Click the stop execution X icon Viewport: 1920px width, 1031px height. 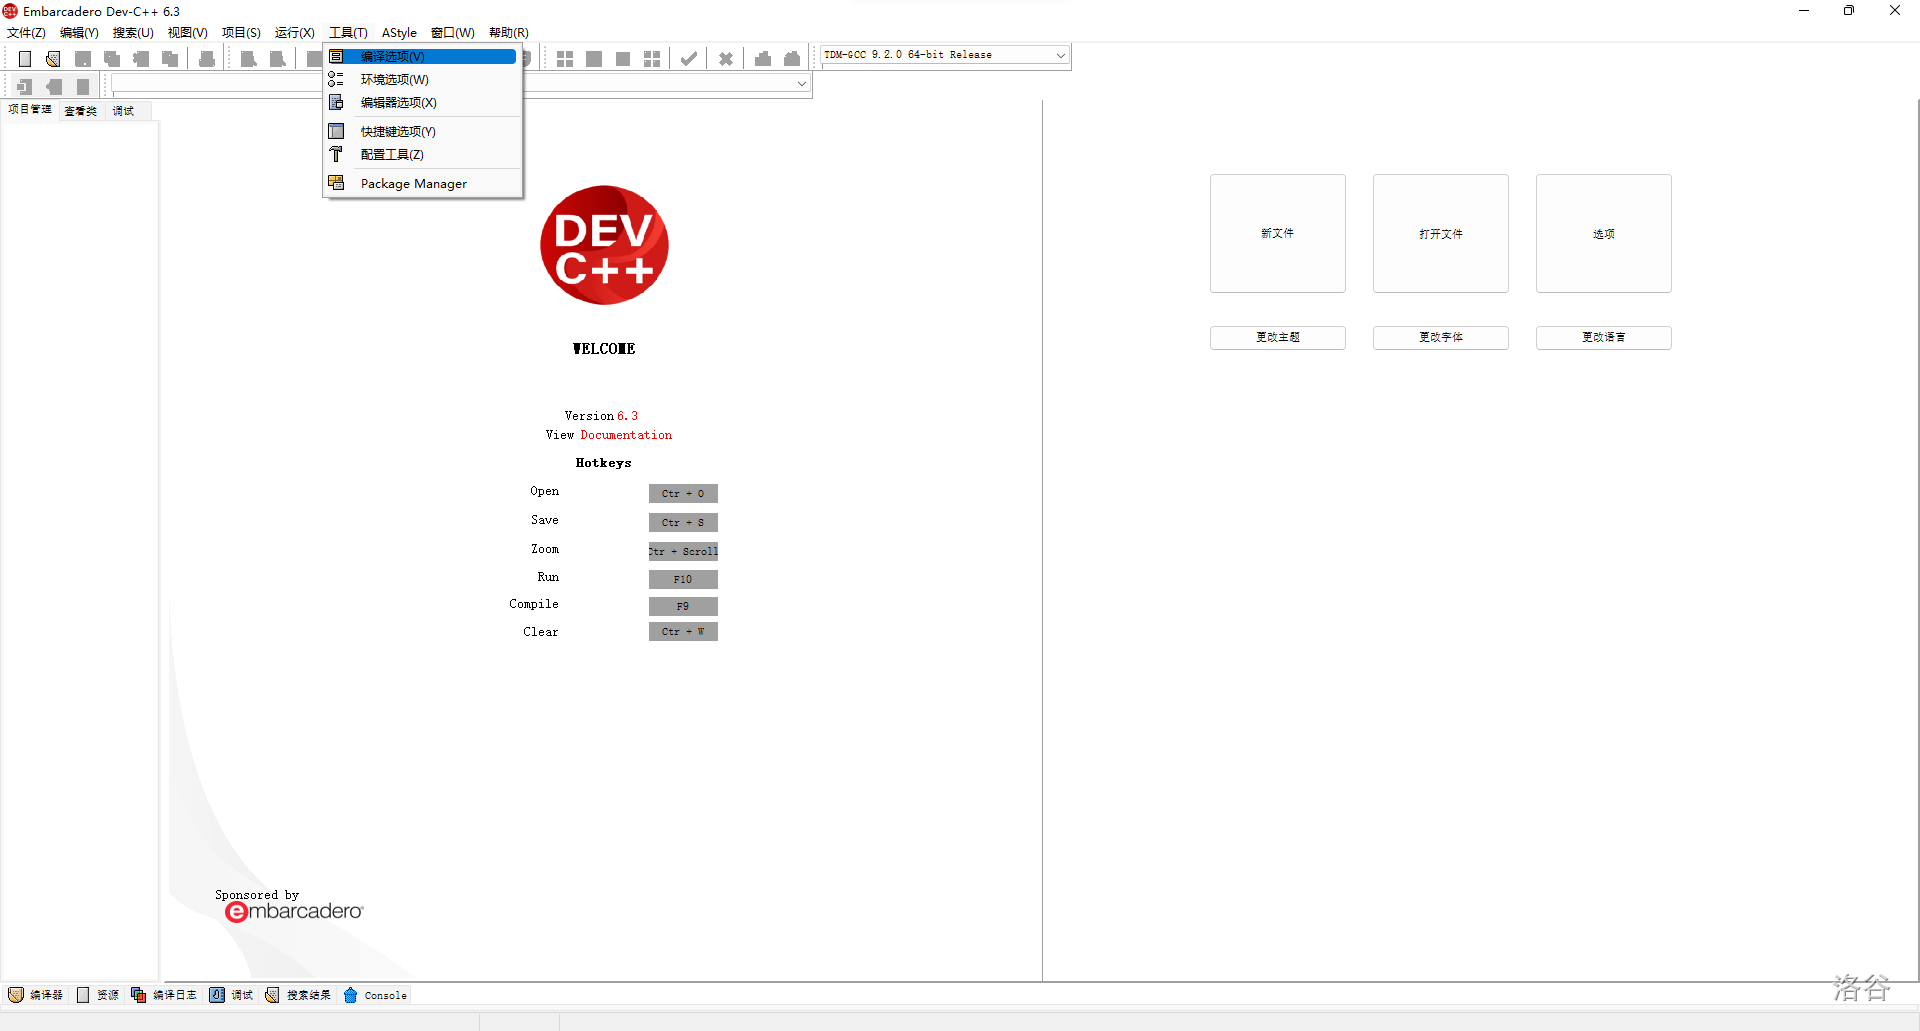click(726, 59)
